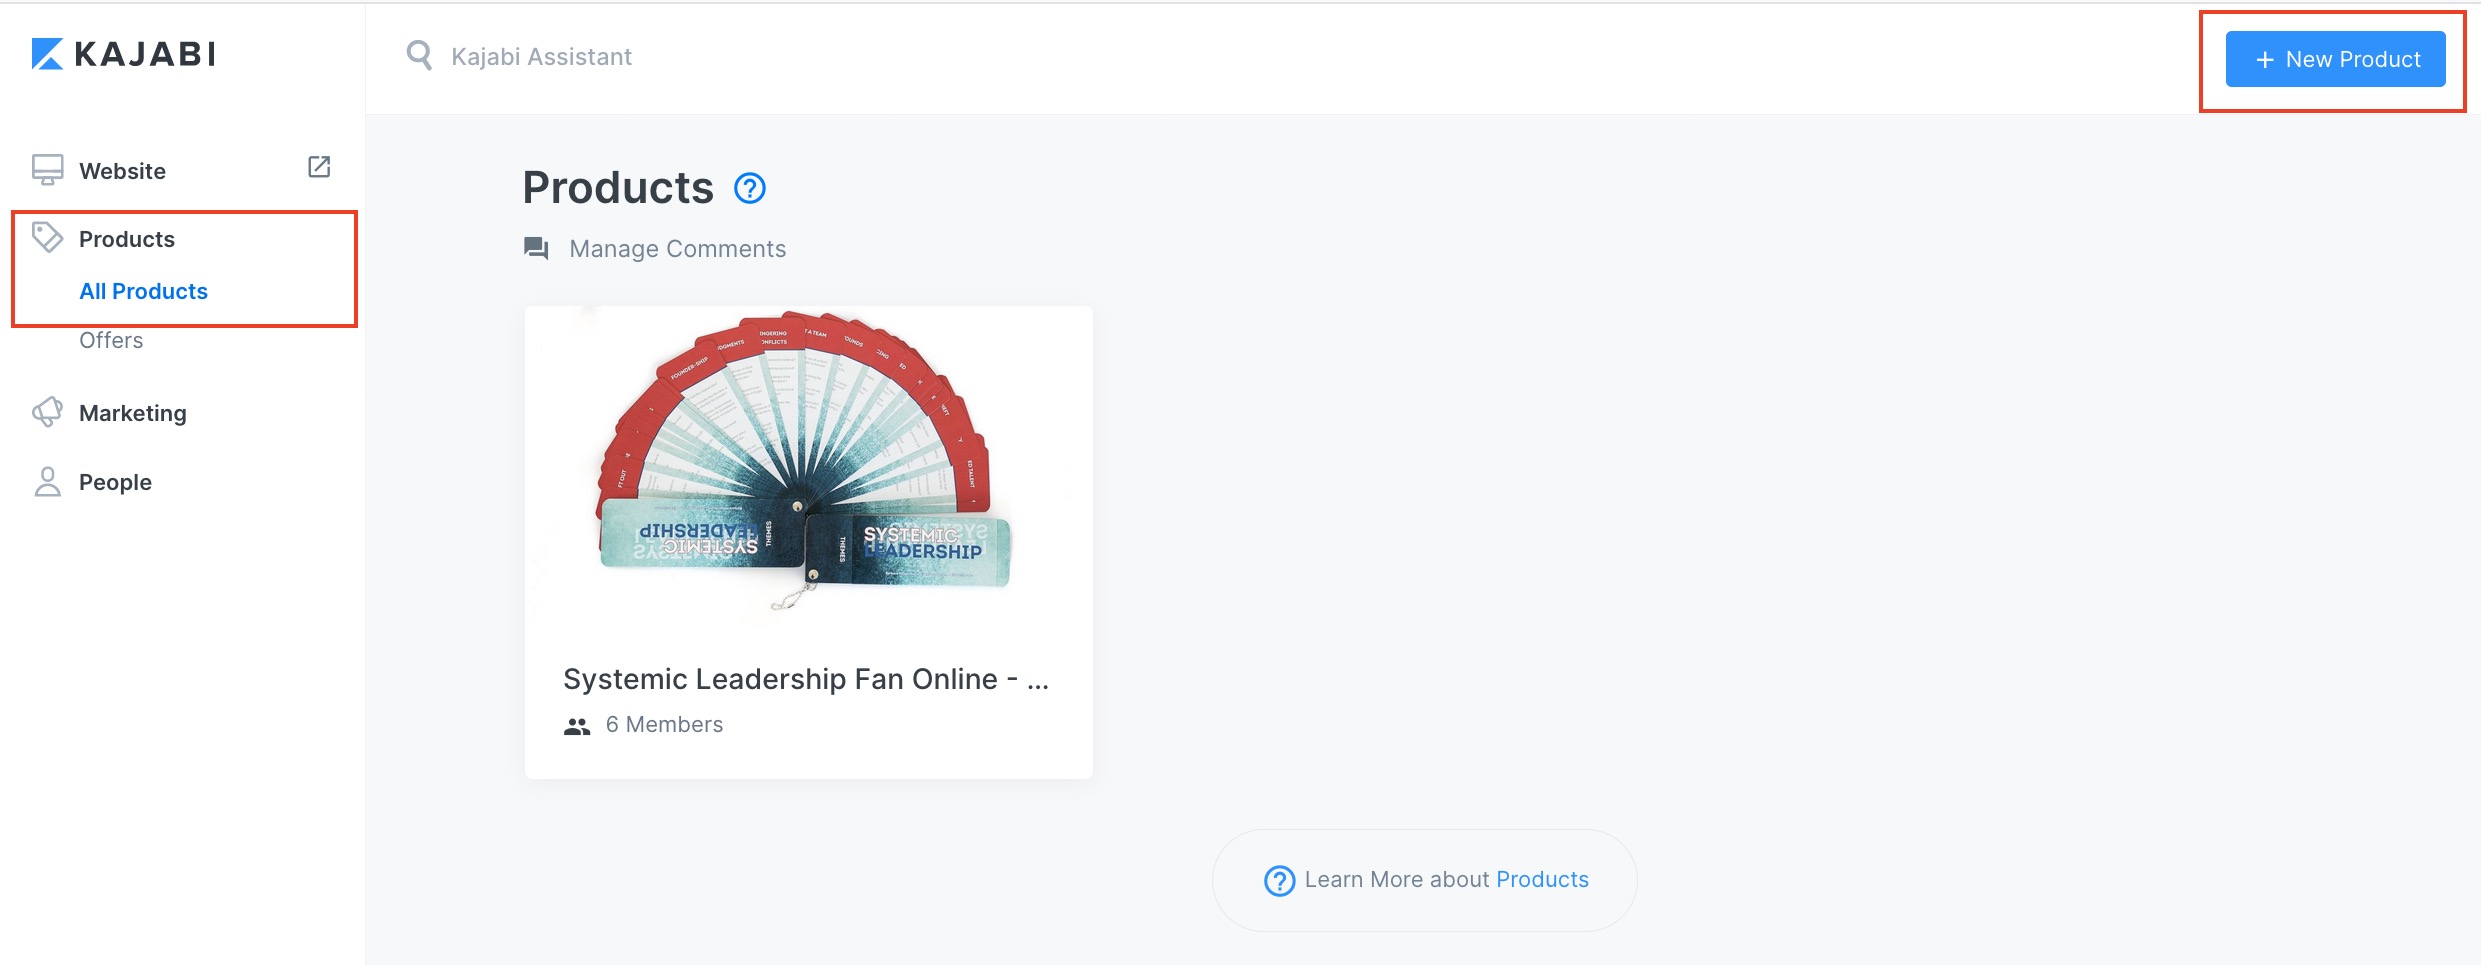Image resolution: width=2481 pixels, height=965 pixels.
Task: Click help icon beside Products heading
Action: (749, 188)
